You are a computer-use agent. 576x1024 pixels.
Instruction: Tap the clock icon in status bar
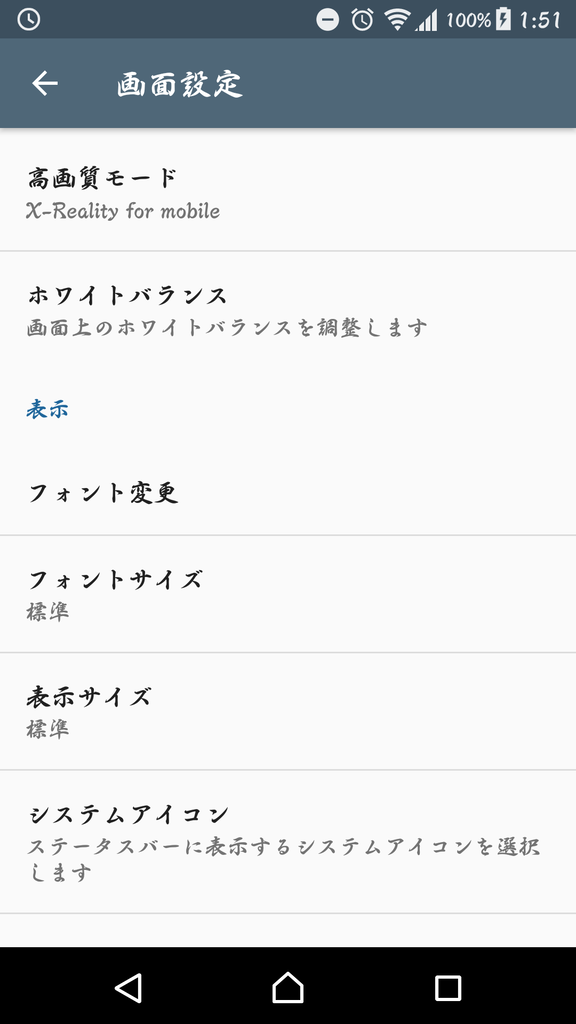[x=29, y=20]
